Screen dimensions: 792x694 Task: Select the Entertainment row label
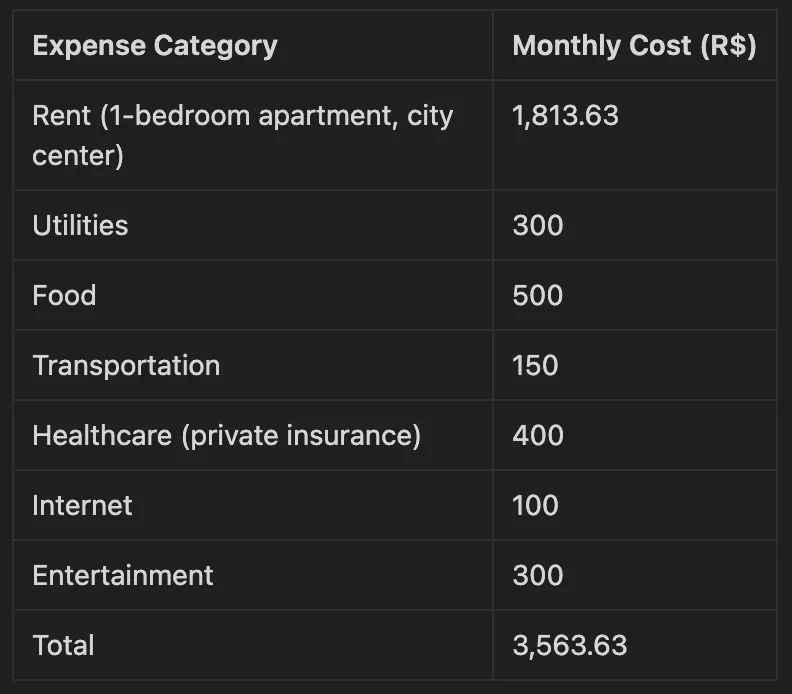(123, 575)
